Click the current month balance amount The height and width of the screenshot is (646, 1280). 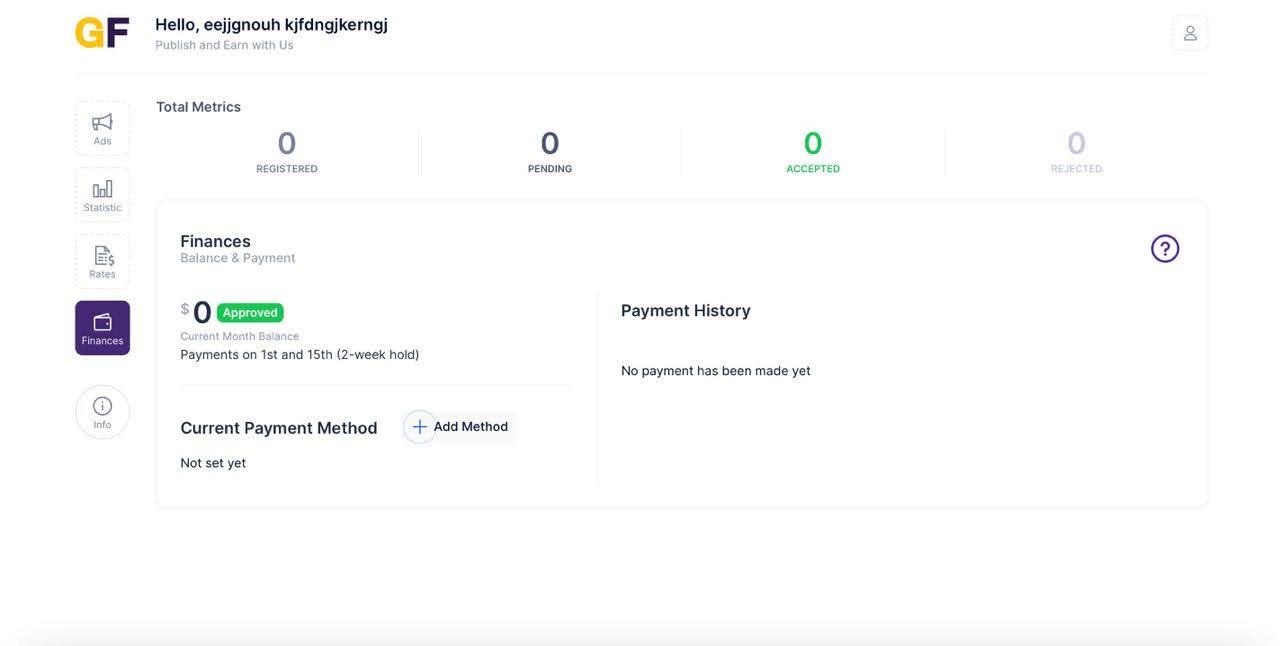[202, 312]
